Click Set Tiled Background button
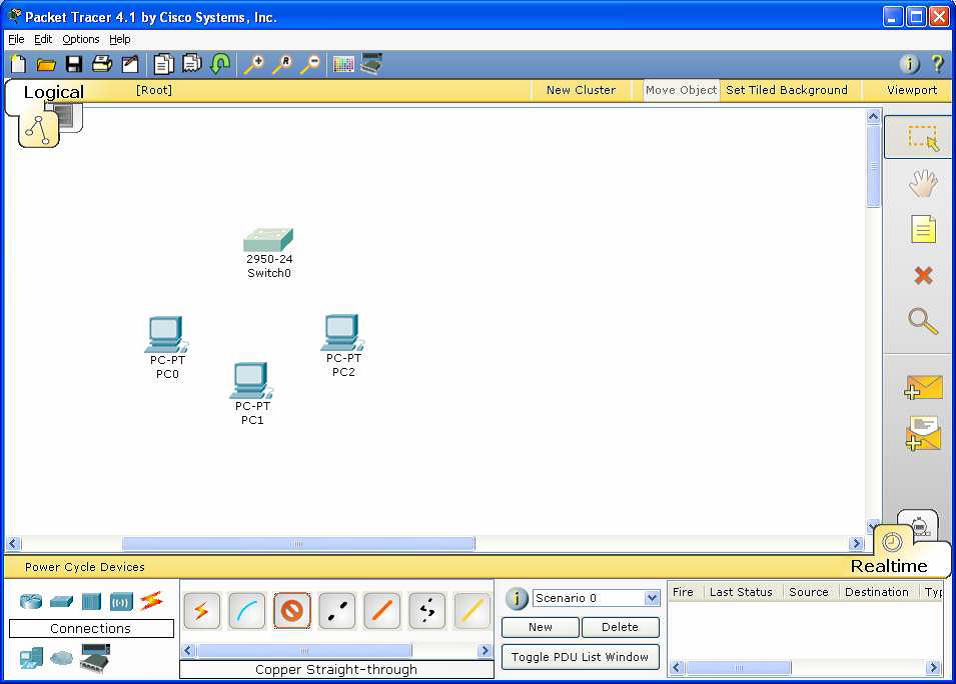Screen dimensions: 956x684 pos(787,90)
